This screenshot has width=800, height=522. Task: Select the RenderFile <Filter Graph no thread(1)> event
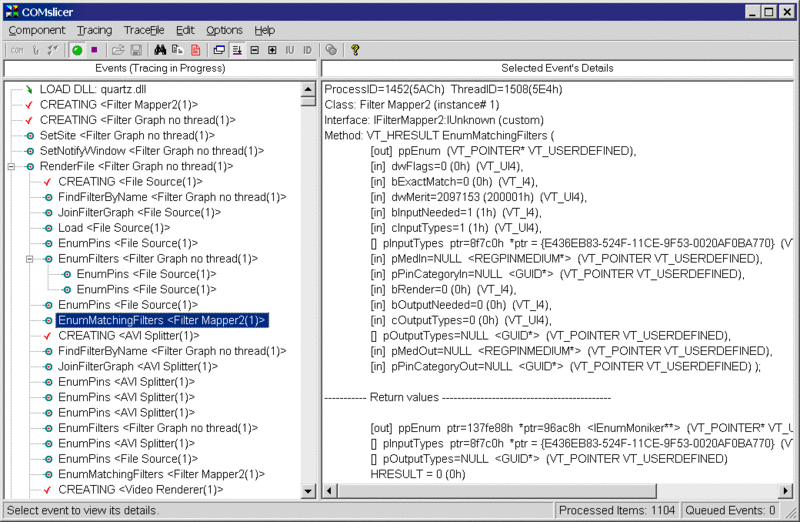[136, 166]
